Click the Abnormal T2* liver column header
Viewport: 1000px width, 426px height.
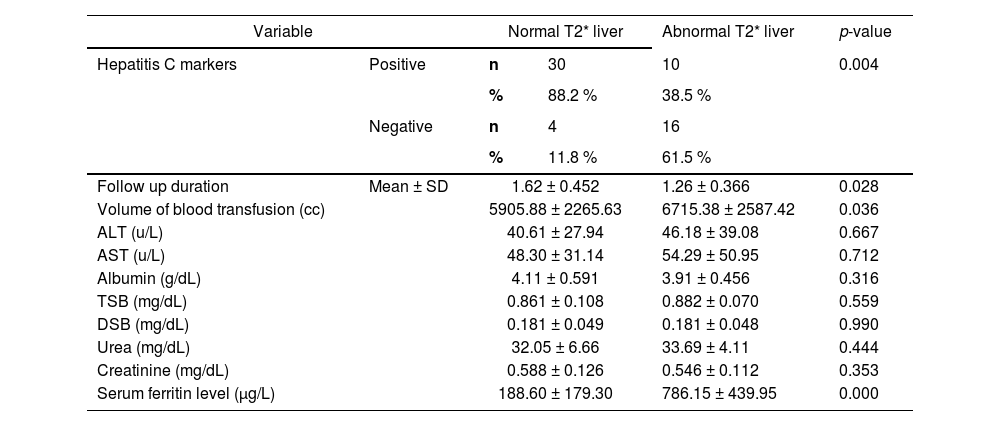click(728, 32)
